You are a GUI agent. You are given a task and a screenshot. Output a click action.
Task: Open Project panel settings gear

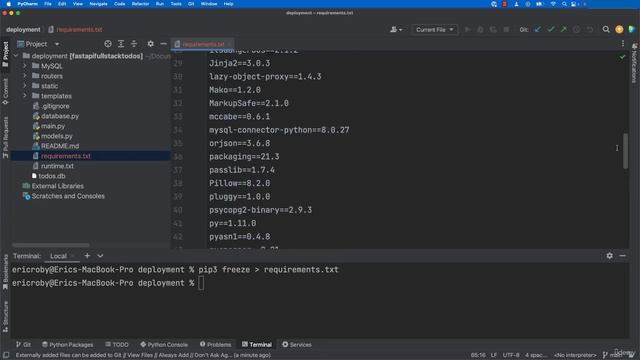[x=151, y=44]
